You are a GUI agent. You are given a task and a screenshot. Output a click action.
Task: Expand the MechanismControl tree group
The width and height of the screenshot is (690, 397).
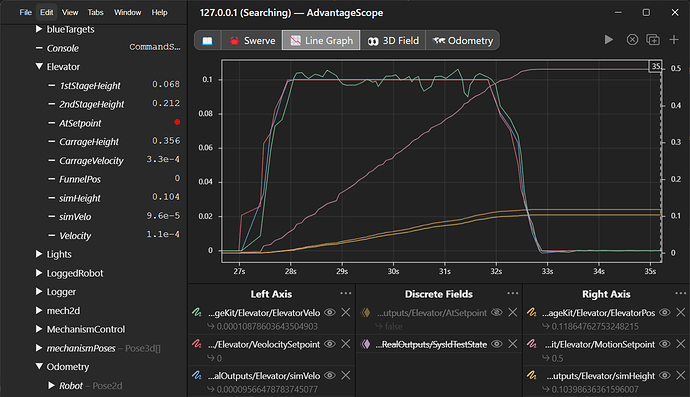(x=39, y=329)
